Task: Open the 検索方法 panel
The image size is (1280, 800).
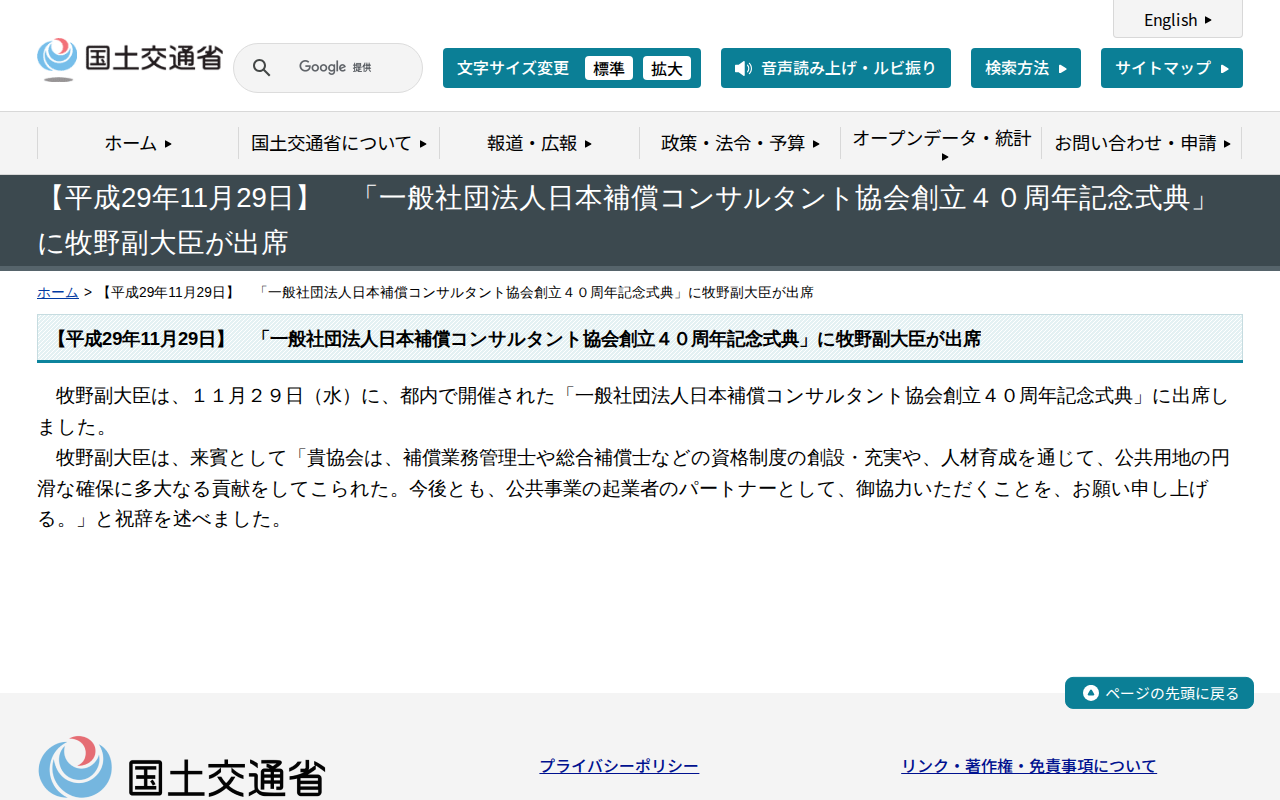Action: (x=1025, y=67)
